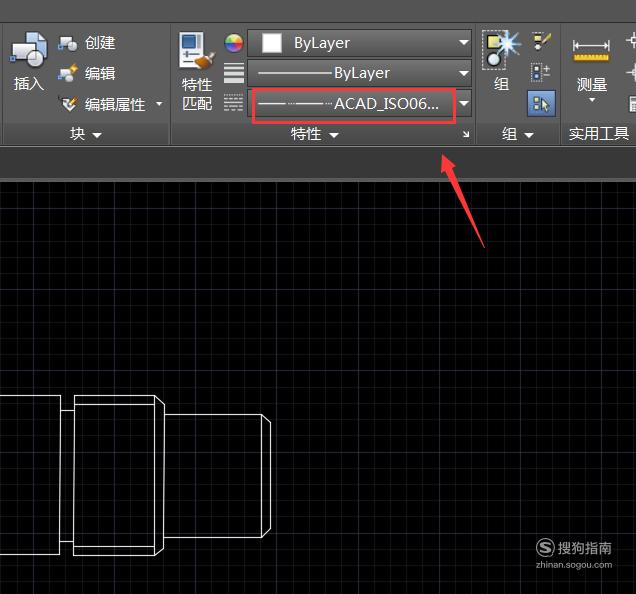The width and height of the screenshot is (636, 594).
Task: Click the Insert block (插入) icon
Action: pos(28,49)
